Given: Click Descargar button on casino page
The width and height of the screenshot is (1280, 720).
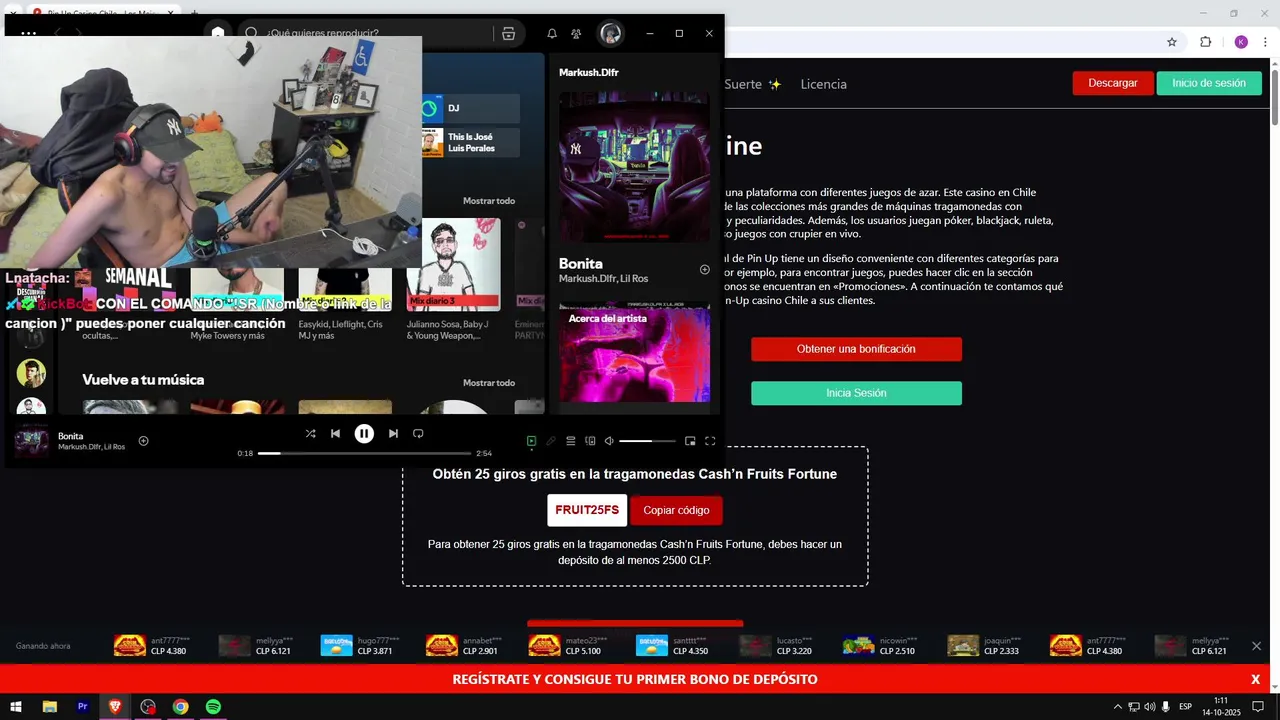Looking at the screenshot, I should click(x=1113, y=83).
